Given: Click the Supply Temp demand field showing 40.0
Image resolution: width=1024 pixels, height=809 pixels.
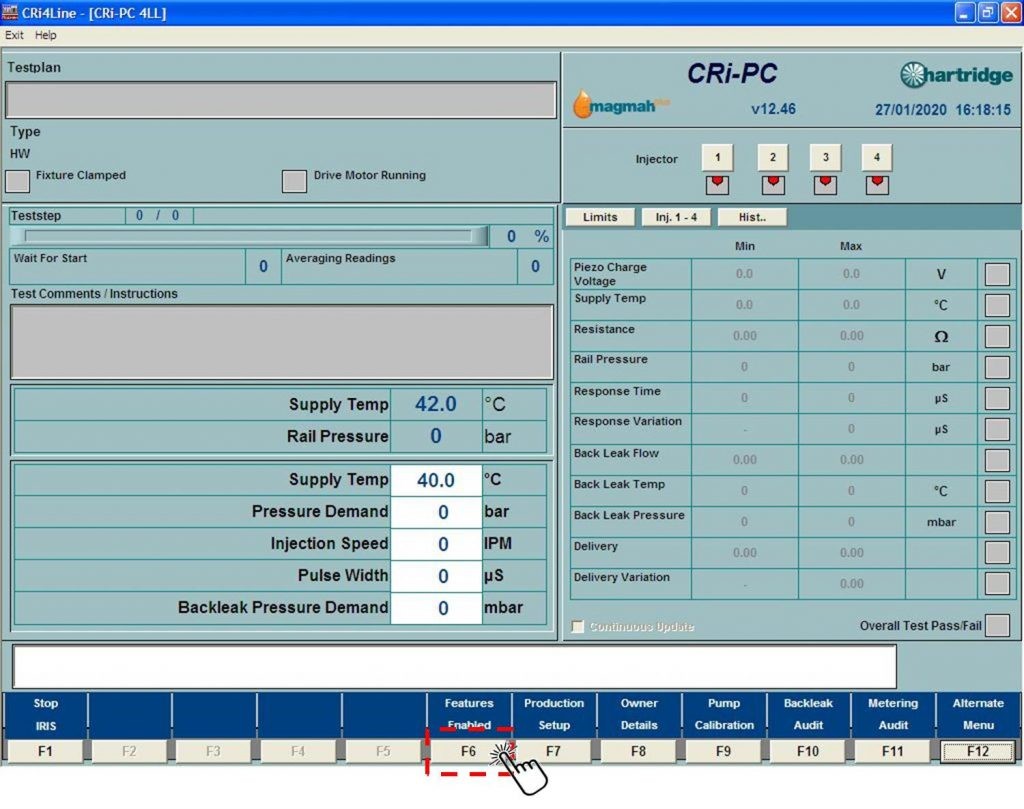Looking at the screenshot, I should point(436,480).
